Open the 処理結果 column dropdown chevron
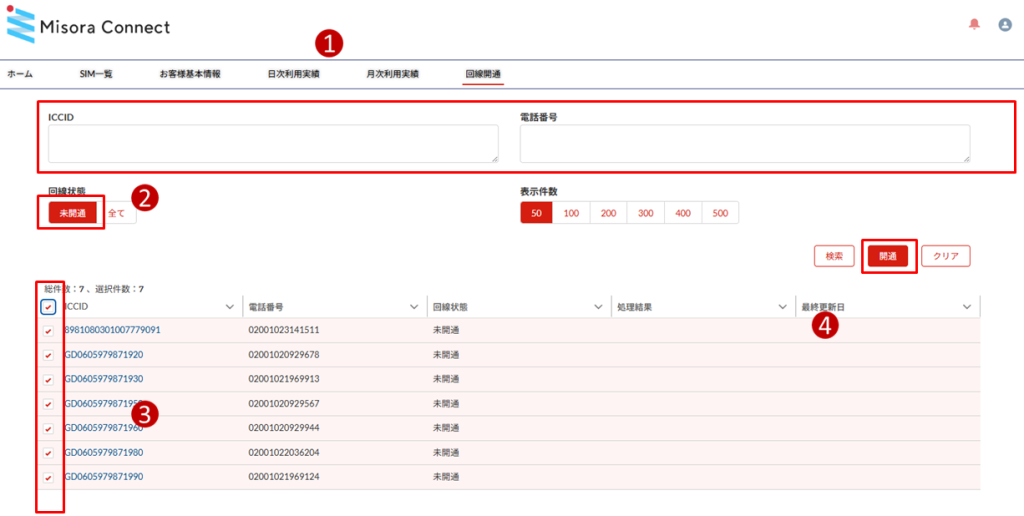The width and height of the screenshot is (1024, 516). [x=598, y=307]
